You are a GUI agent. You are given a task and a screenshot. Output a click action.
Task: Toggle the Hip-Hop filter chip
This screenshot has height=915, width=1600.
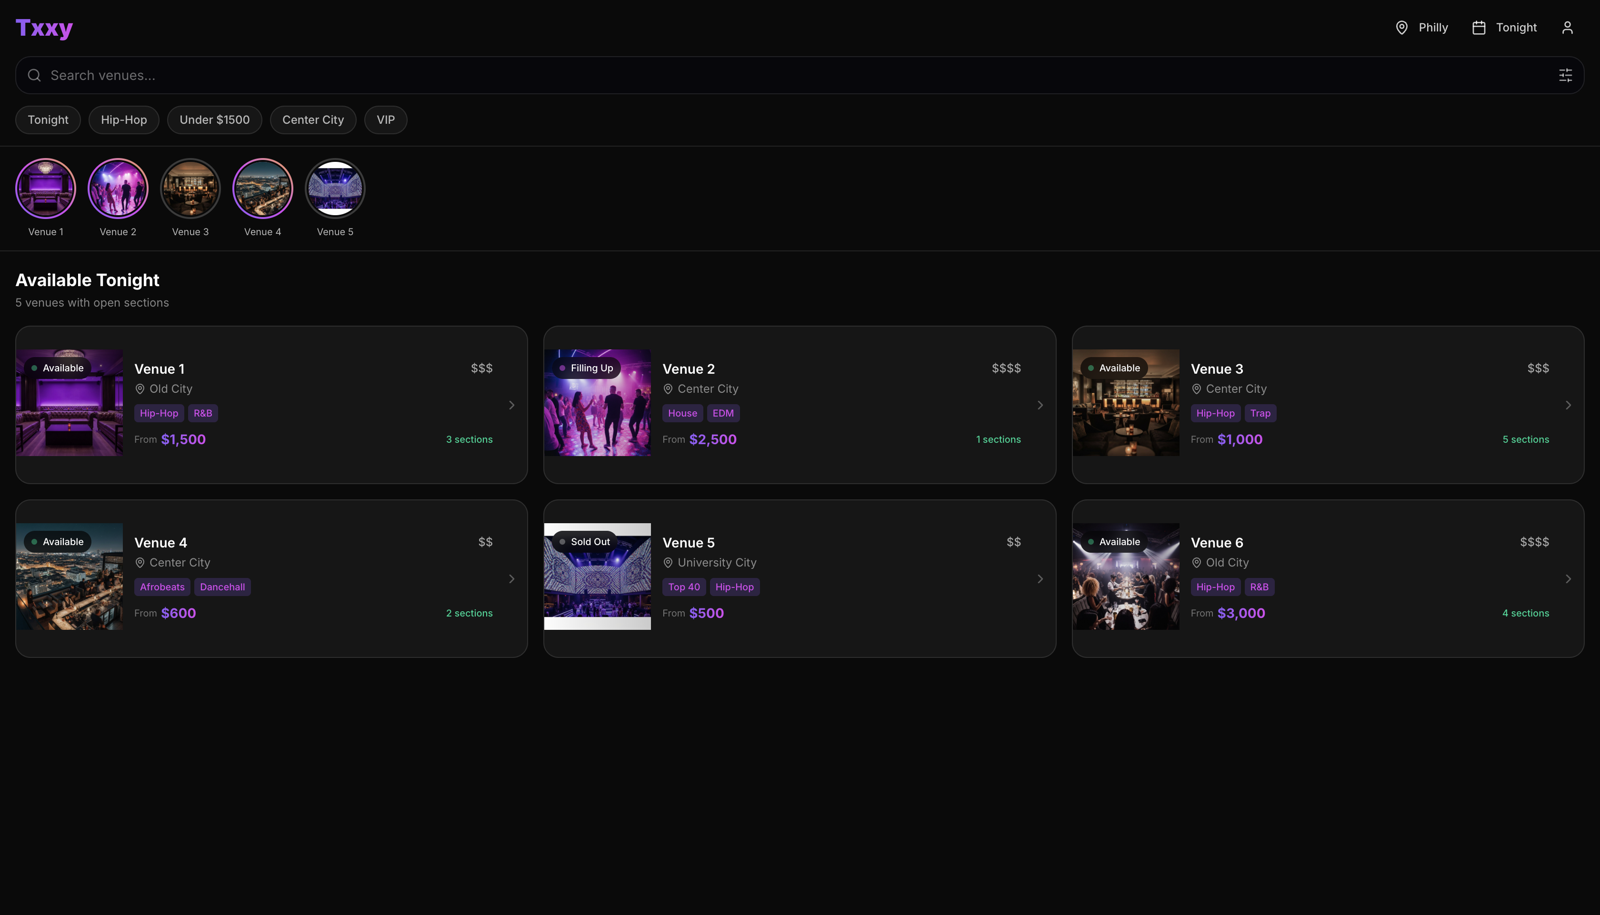coord(124,120)
